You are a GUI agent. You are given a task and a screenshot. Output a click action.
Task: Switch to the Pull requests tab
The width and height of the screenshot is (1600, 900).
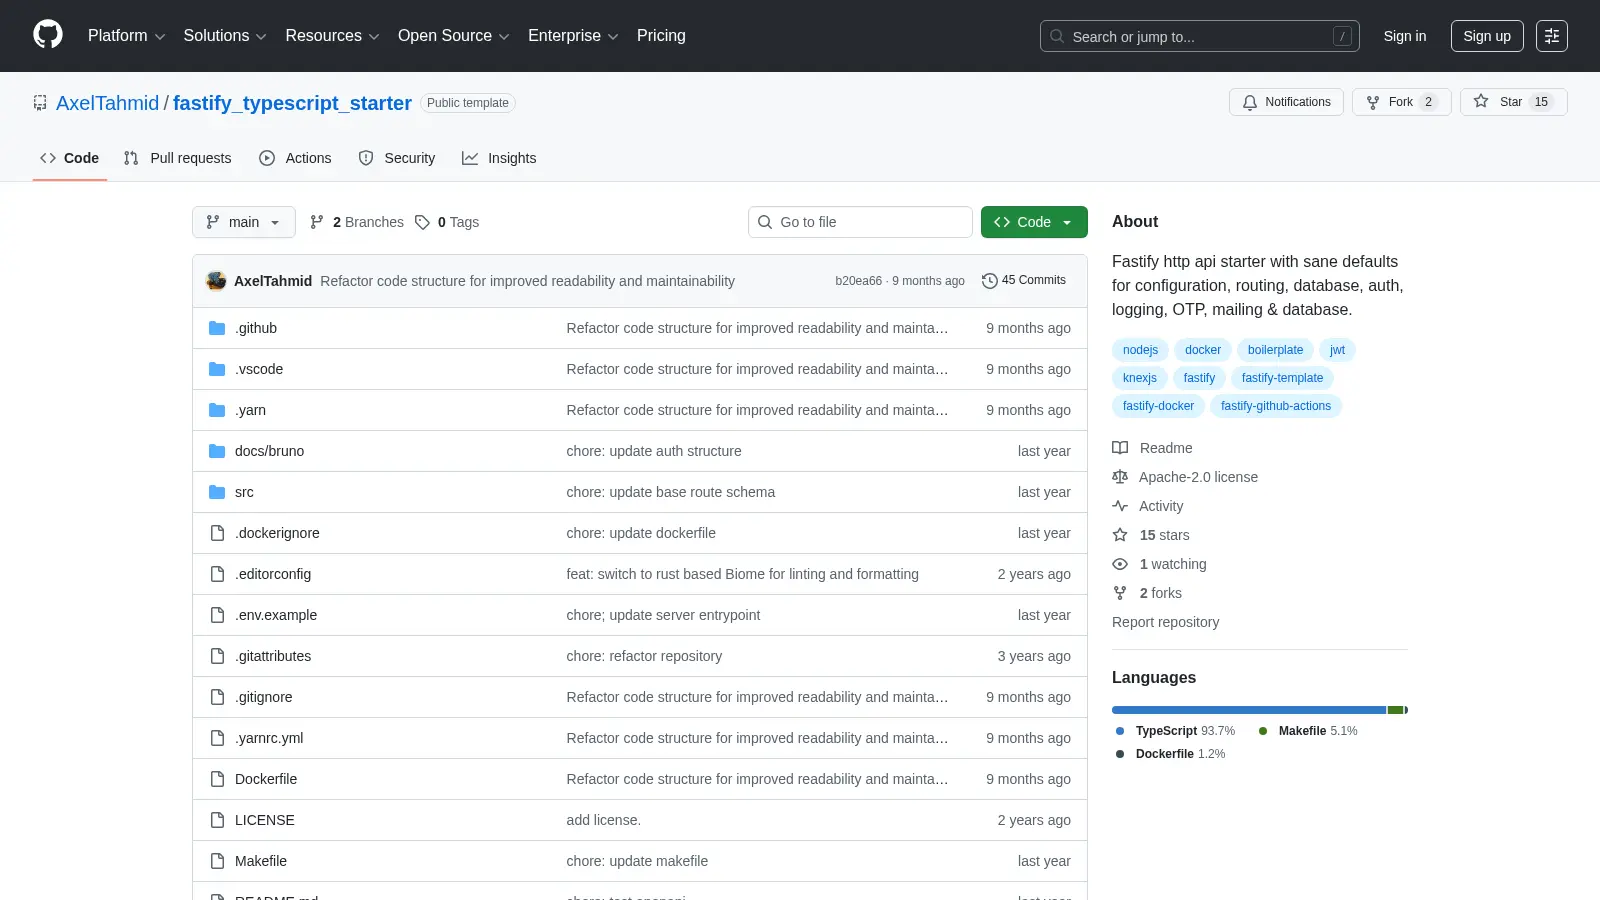pyautogui.click(x=177, y=158)
